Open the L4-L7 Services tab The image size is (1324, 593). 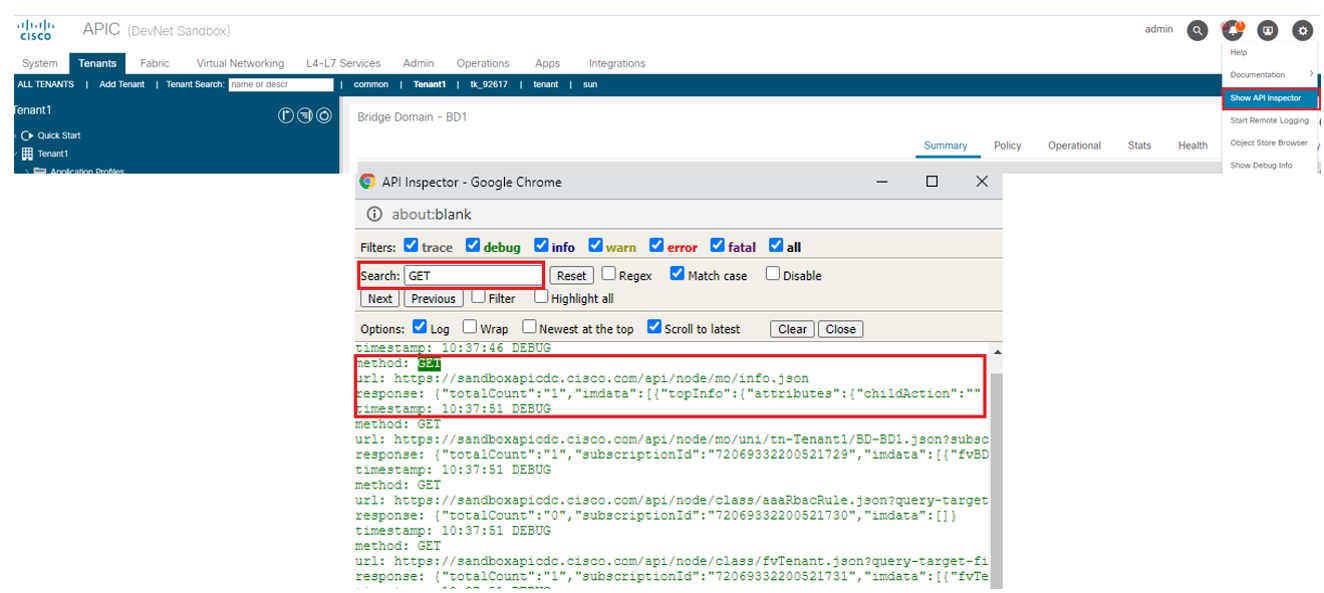(343, 63)
